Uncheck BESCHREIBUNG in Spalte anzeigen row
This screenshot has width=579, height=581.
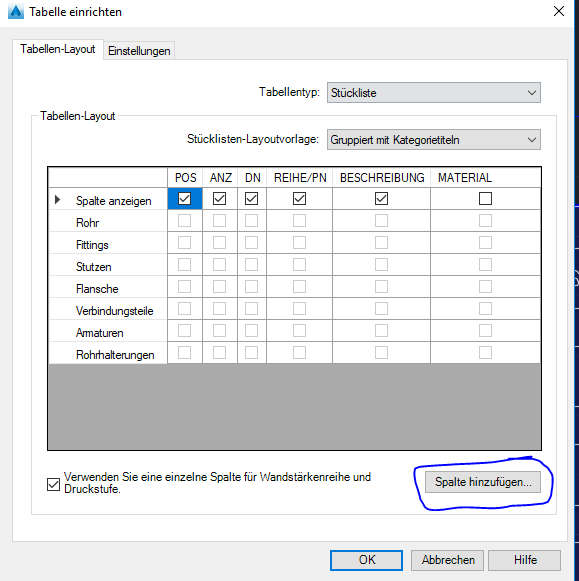point(381,199)
